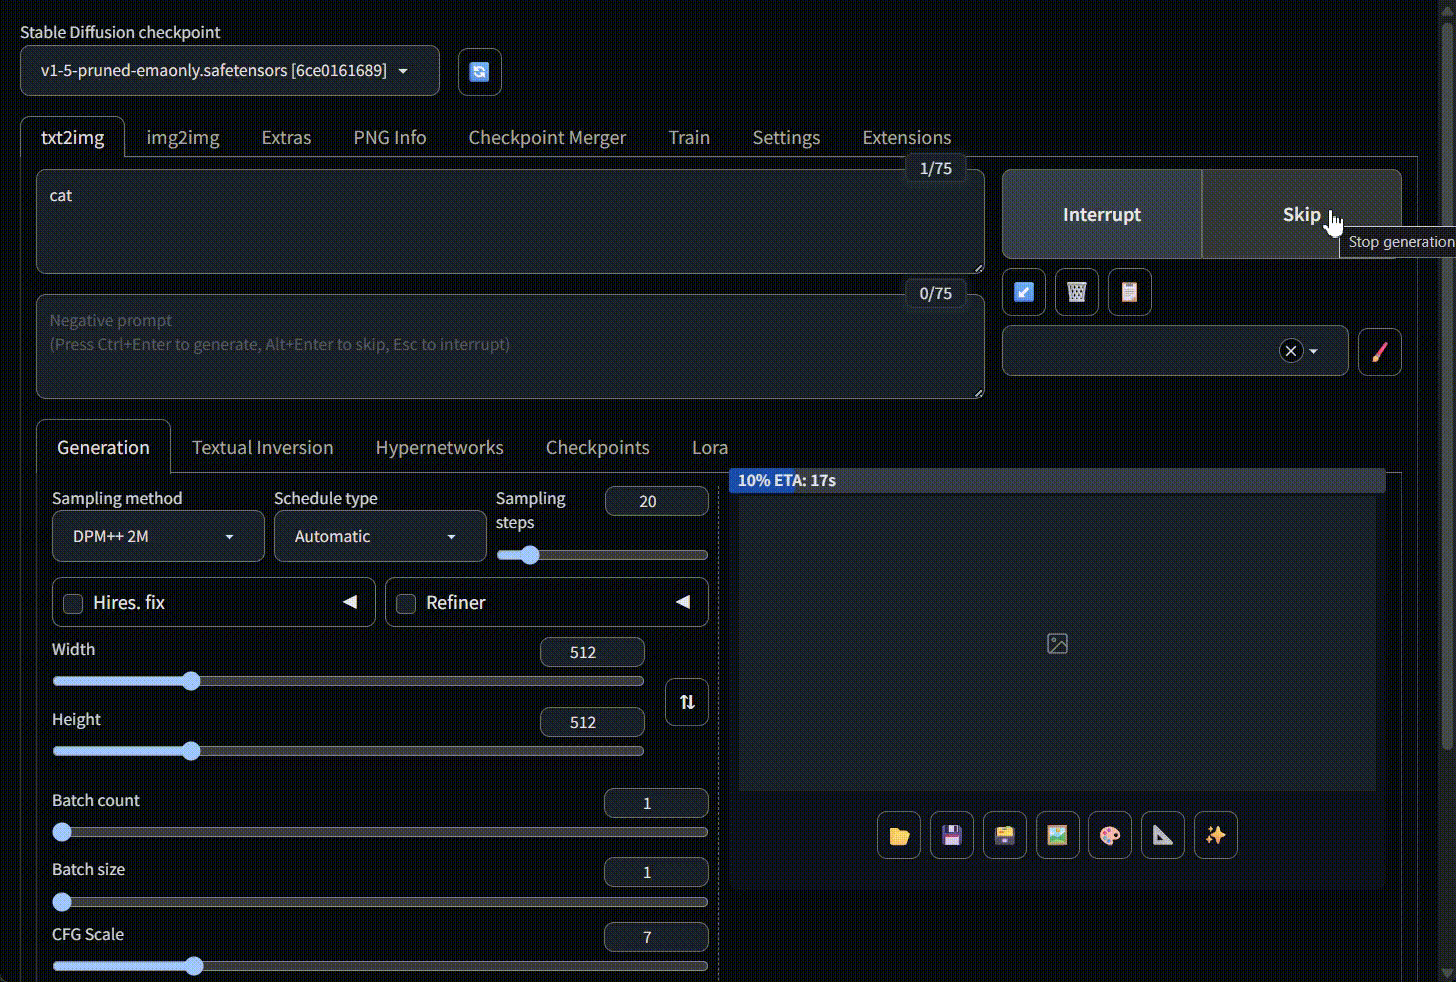Screen dimensions: 1456x982
Task: Click the read generation parameters arrow icon
Action: [1023, 292]
